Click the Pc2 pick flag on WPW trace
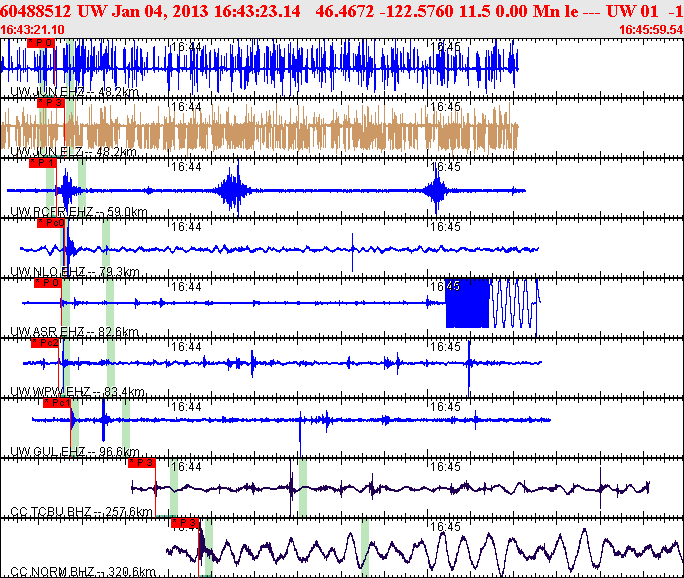Image resolution: width=684 pixels, height=578 pixels. coord(45,342)
